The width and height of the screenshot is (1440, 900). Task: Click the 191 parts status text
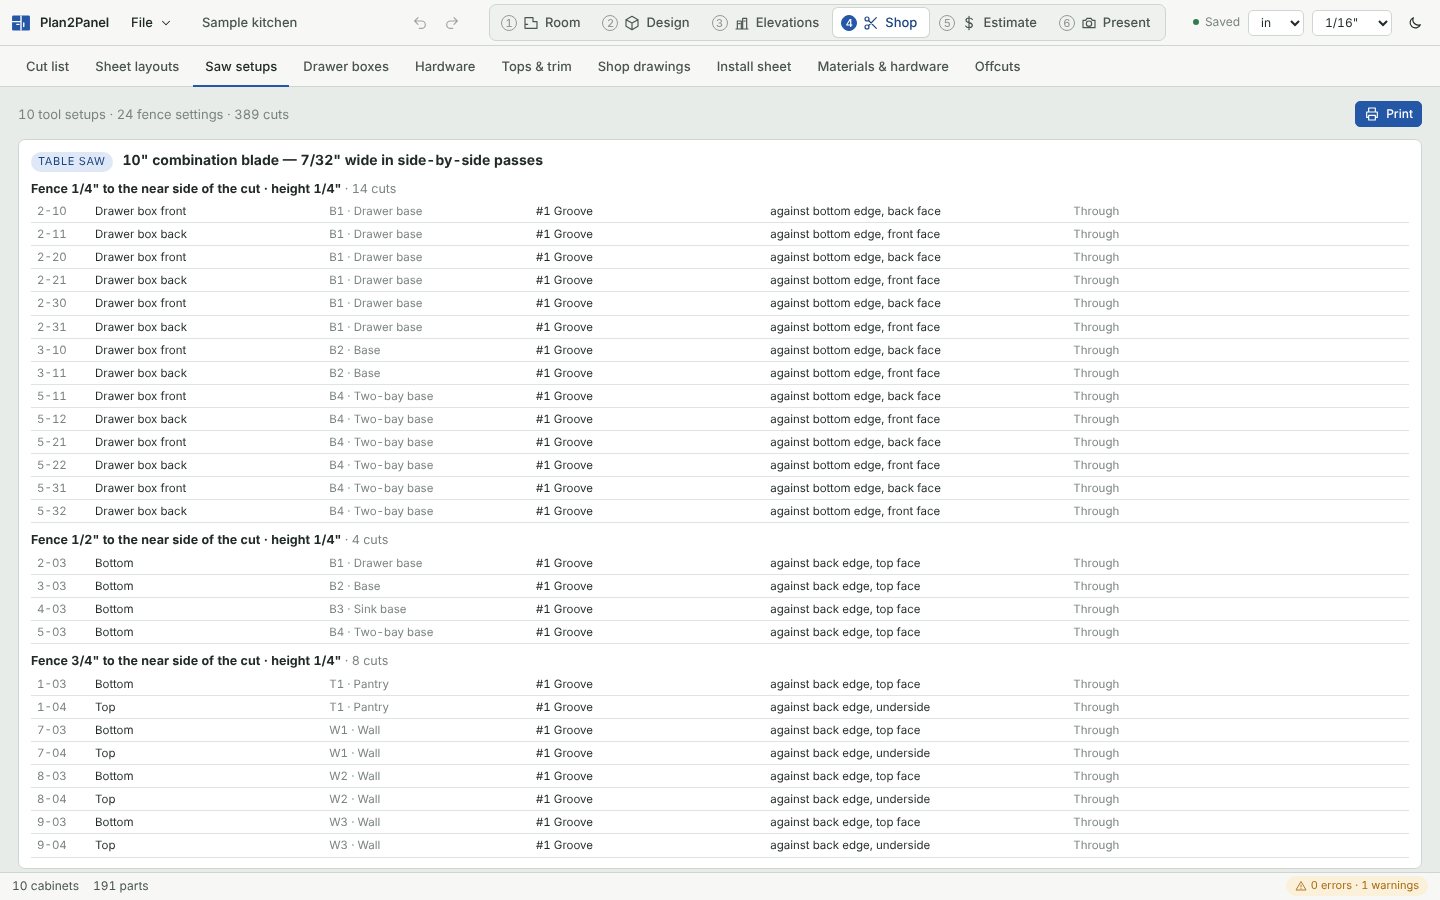[121, 886]
